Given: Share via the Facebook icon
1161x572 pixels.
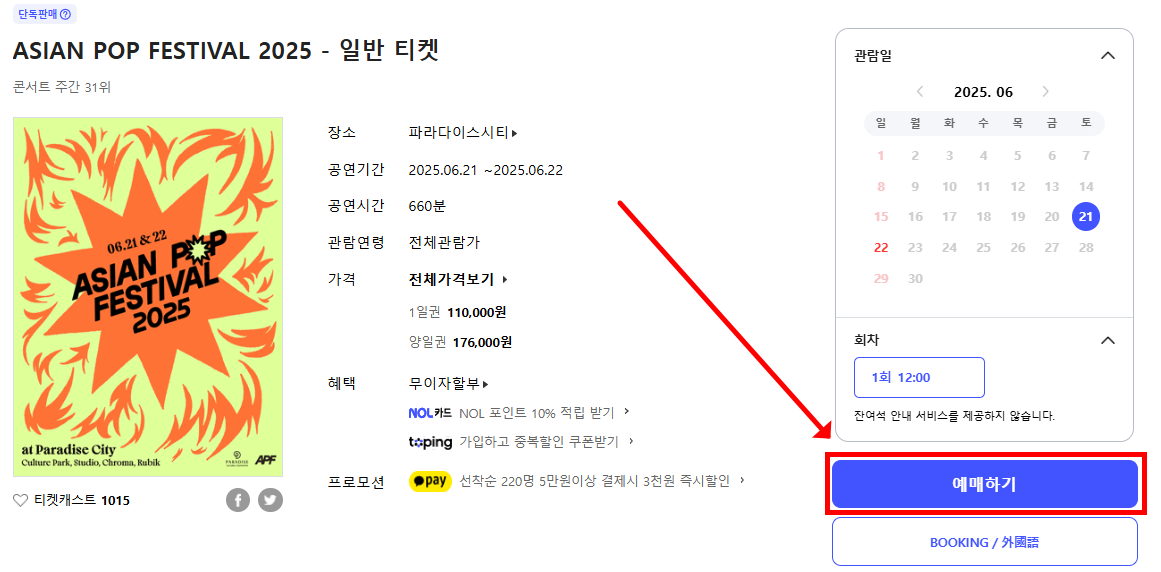Looking at the screenshot, I should 238,500.
